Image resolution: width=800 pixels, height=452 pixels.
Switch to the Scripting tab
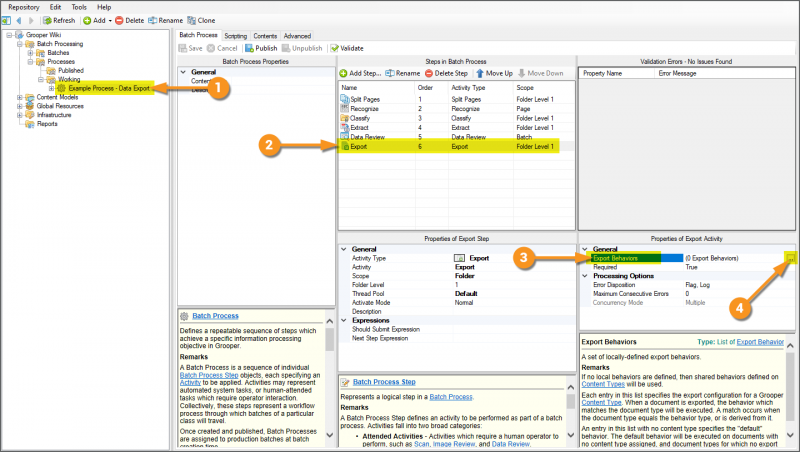coord(236,36)
